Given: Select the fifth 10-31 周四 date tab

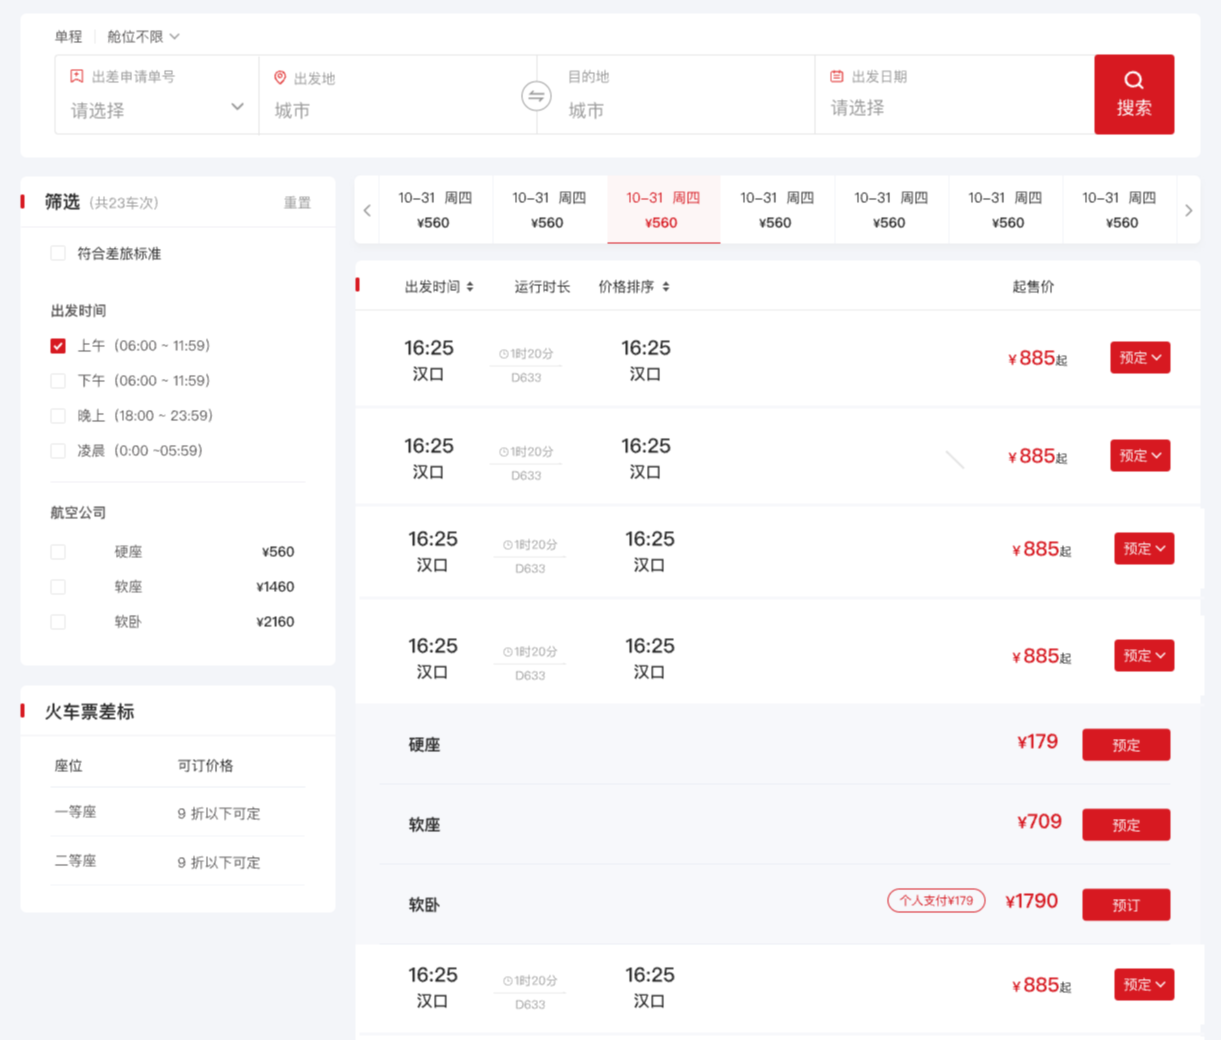Looking at the screenshot, I should click(x=890, y=210).
